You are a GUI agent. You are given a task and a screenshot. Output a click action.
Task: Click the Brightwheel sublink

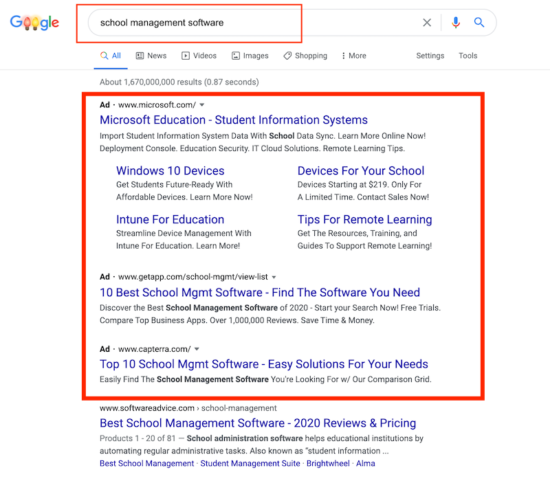coord(328,463)
